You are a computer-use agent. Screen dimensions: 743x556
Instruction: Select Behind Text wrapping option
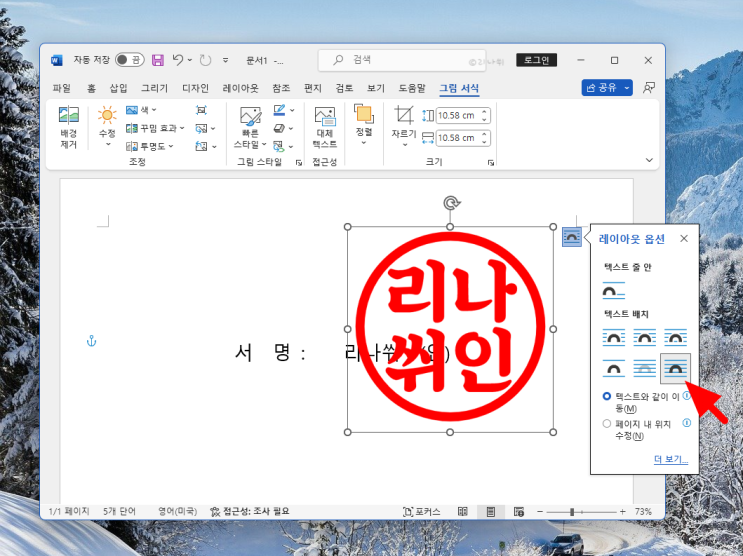(x=644, y=368)
